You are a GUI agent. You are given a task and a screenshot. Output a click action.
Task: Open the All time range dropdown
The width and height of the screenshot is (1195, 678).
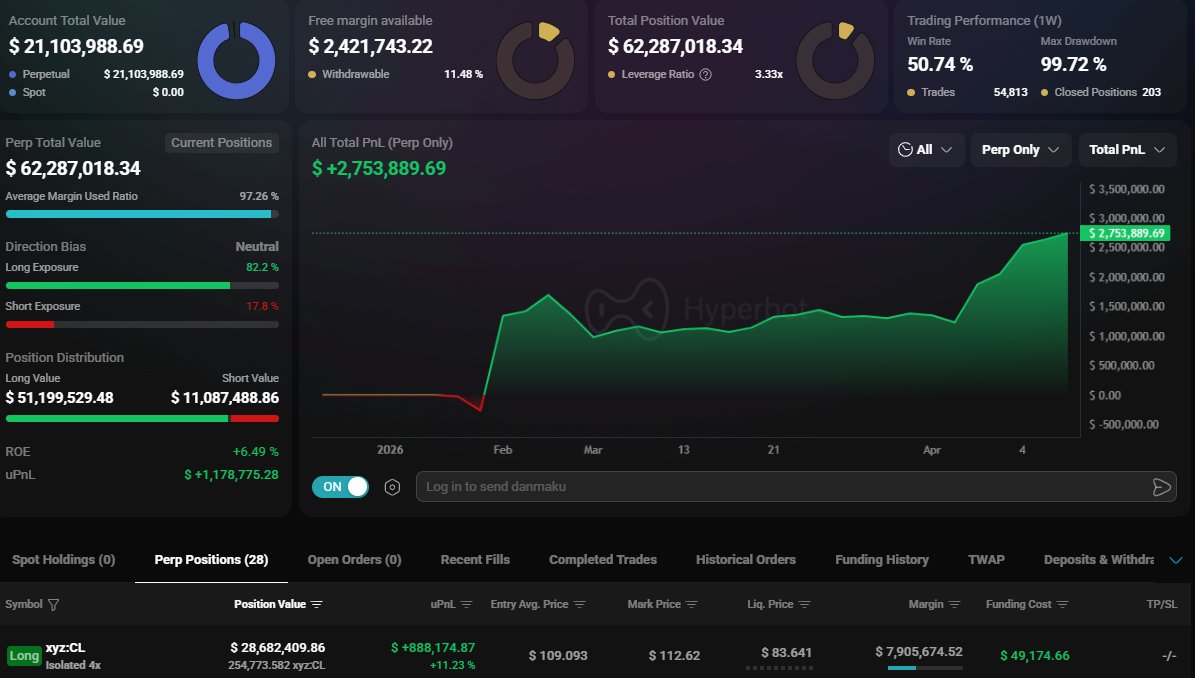click(926, 149)
